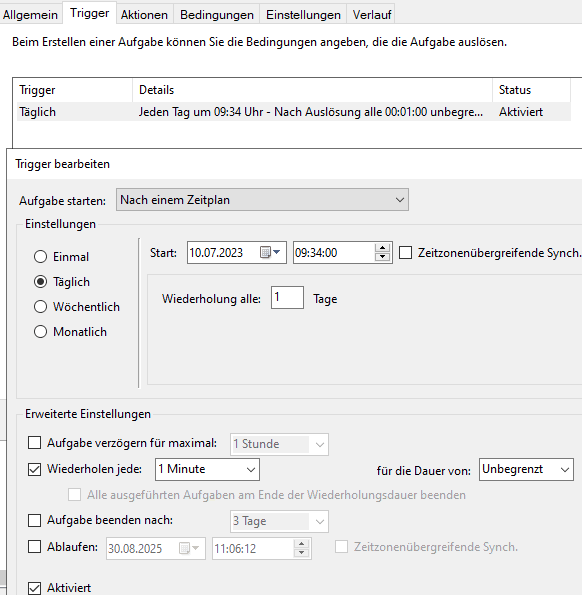582x595 pixels.
Task: Switch to the Verlauf tab
Action: pyautogui.click(x=371, y=15)
